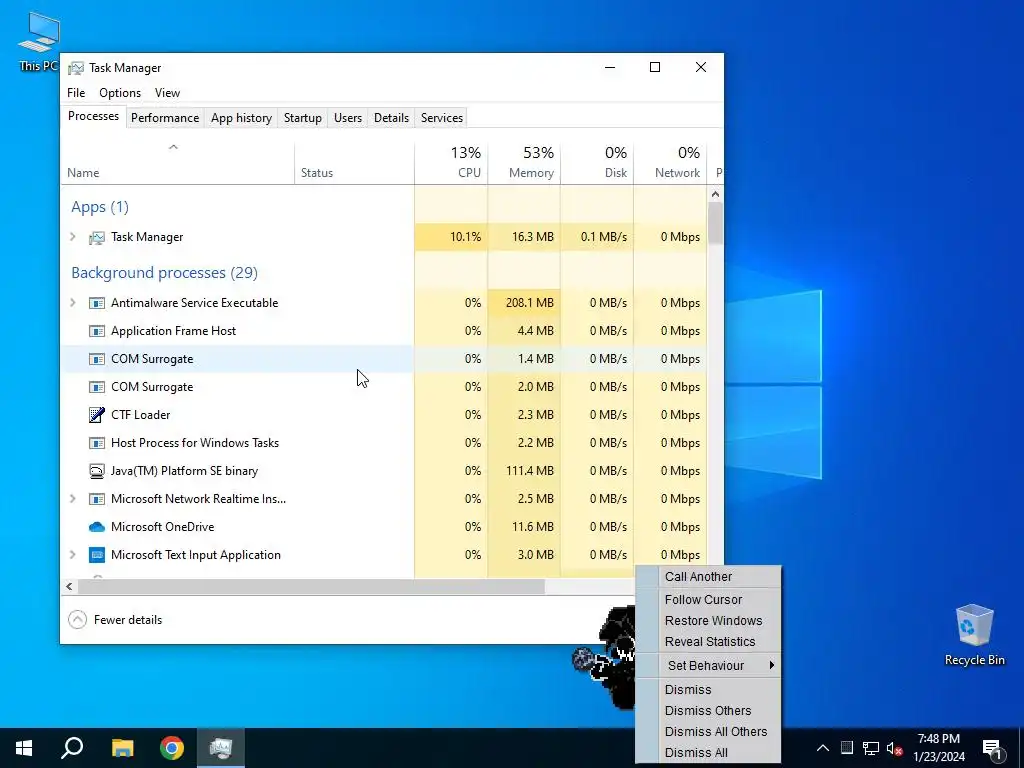
Task: Open the View menu
Action: [x=167, y=93]
